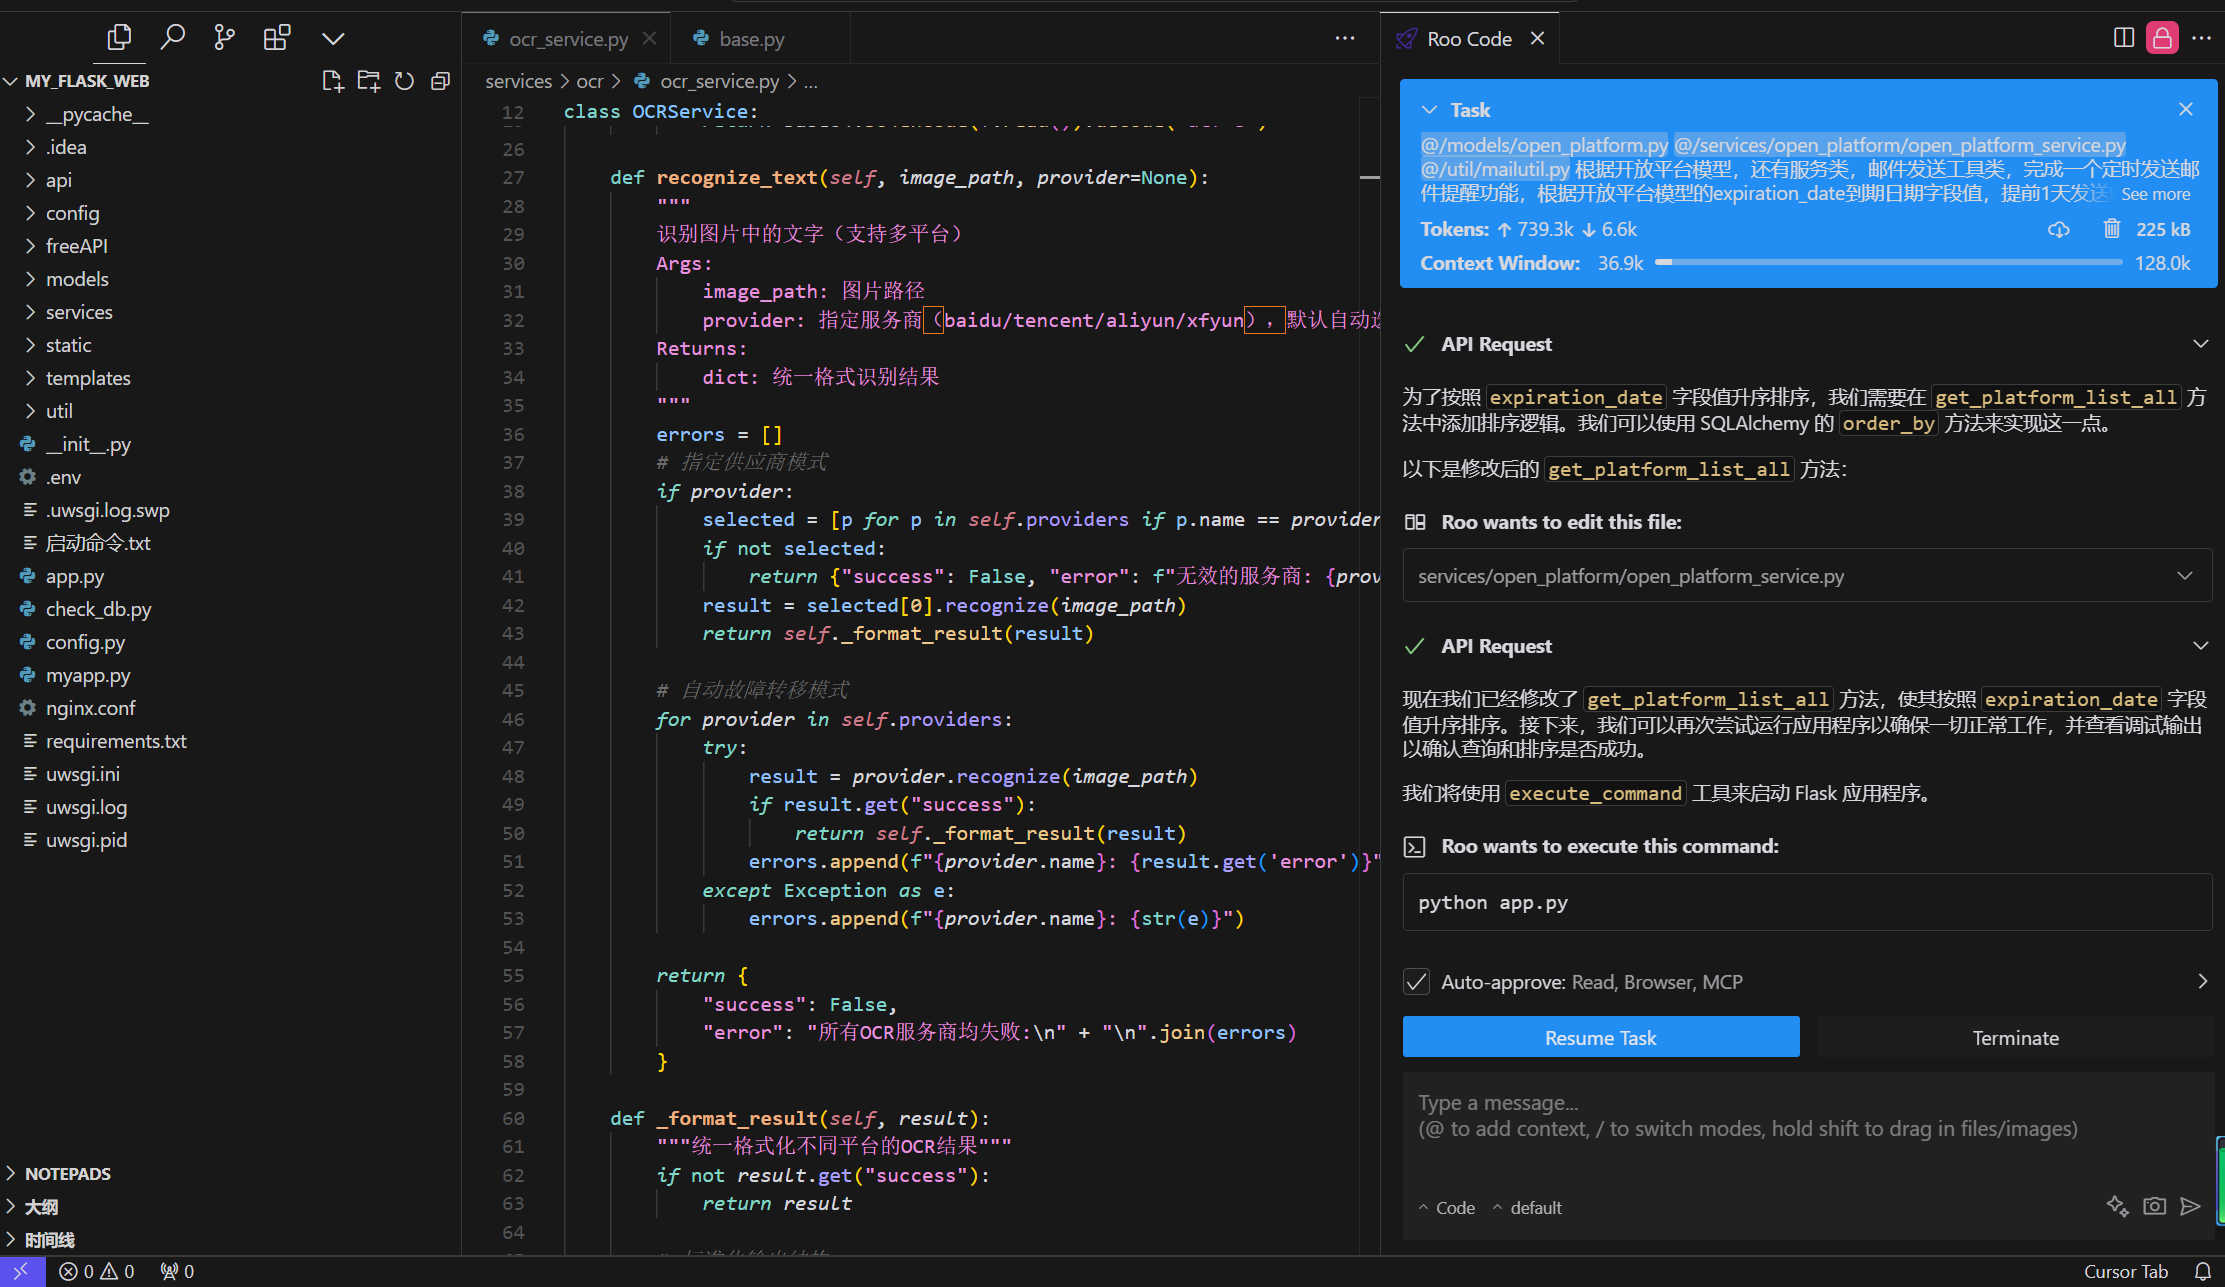Expand the open_platform_service.py file edit dropdown
Screen dimensions: 2225x1287
[2184, 576]
